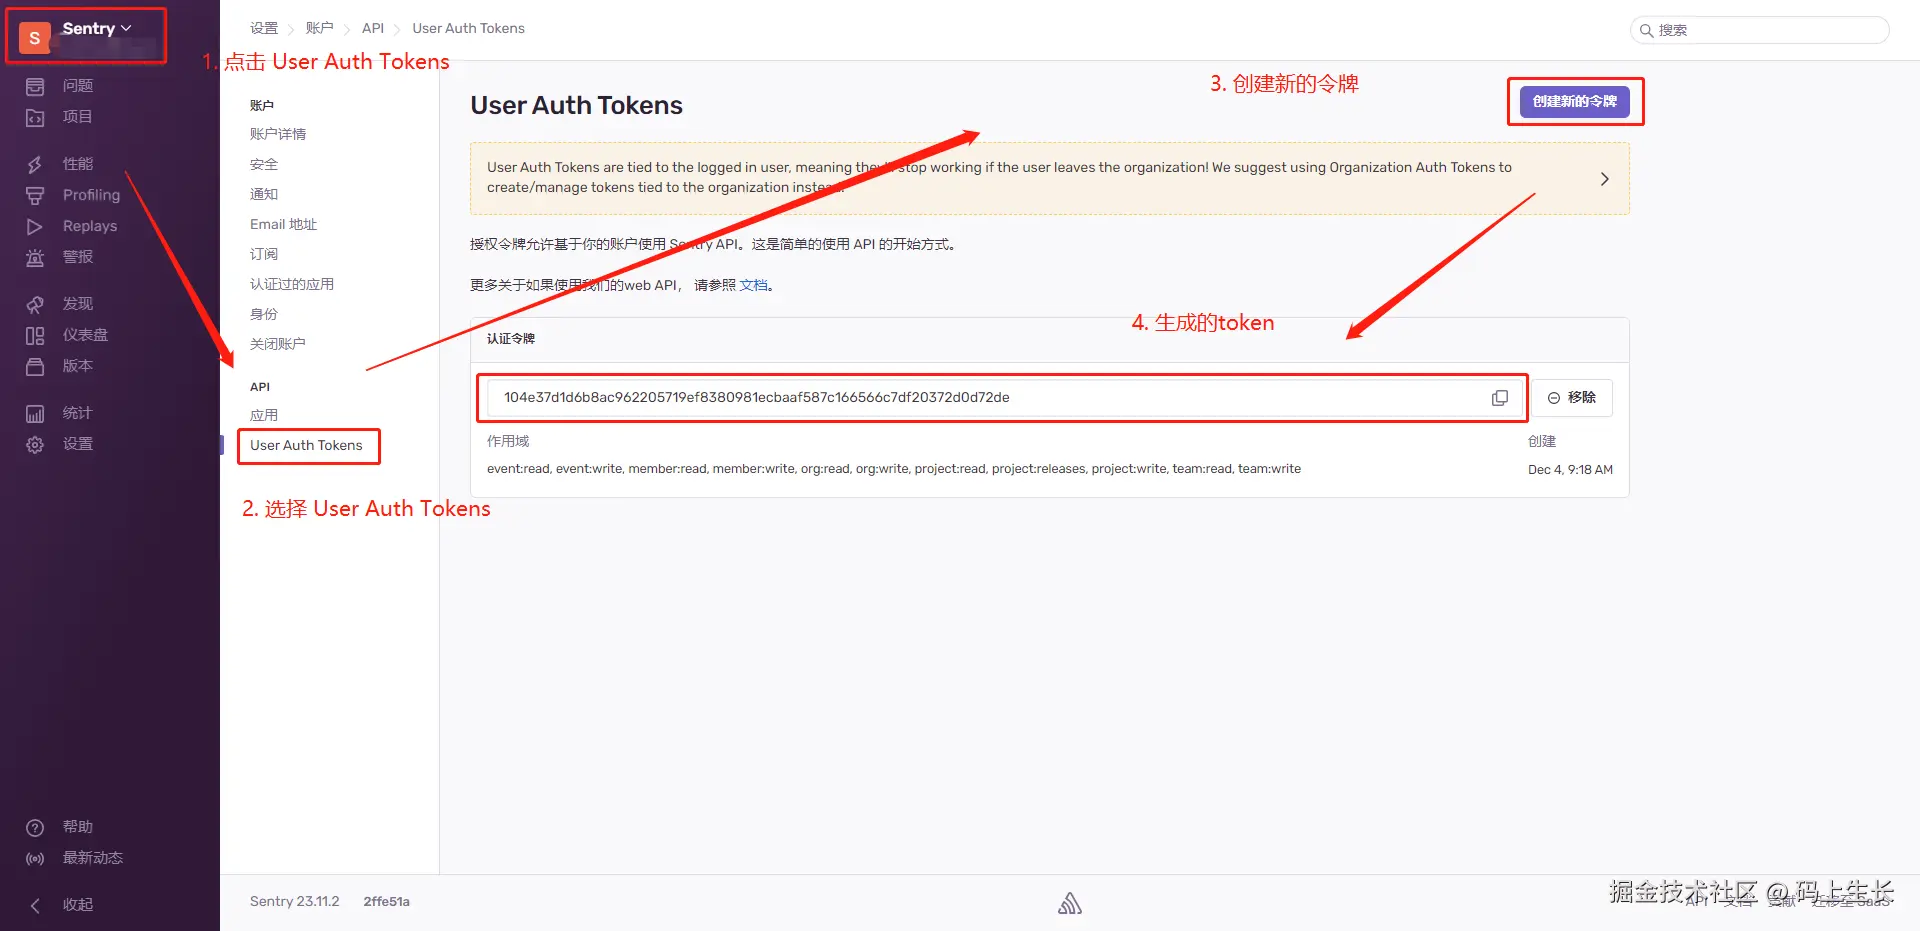Open 通知 settings menu item
Viewport: 1920px width, 931px height.
click(264, 194)
